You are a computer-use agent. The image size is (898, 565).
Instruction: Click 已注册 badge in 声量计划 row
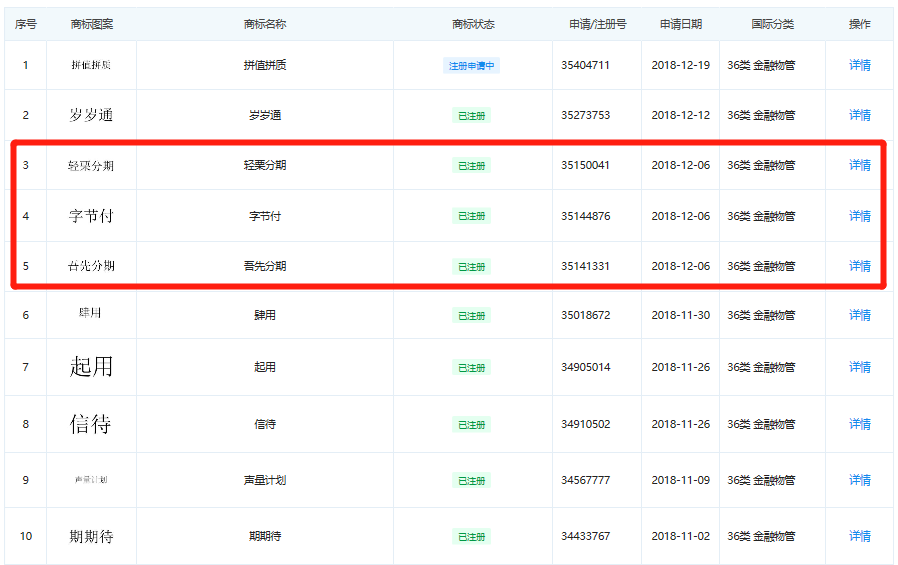pos(471,481)
